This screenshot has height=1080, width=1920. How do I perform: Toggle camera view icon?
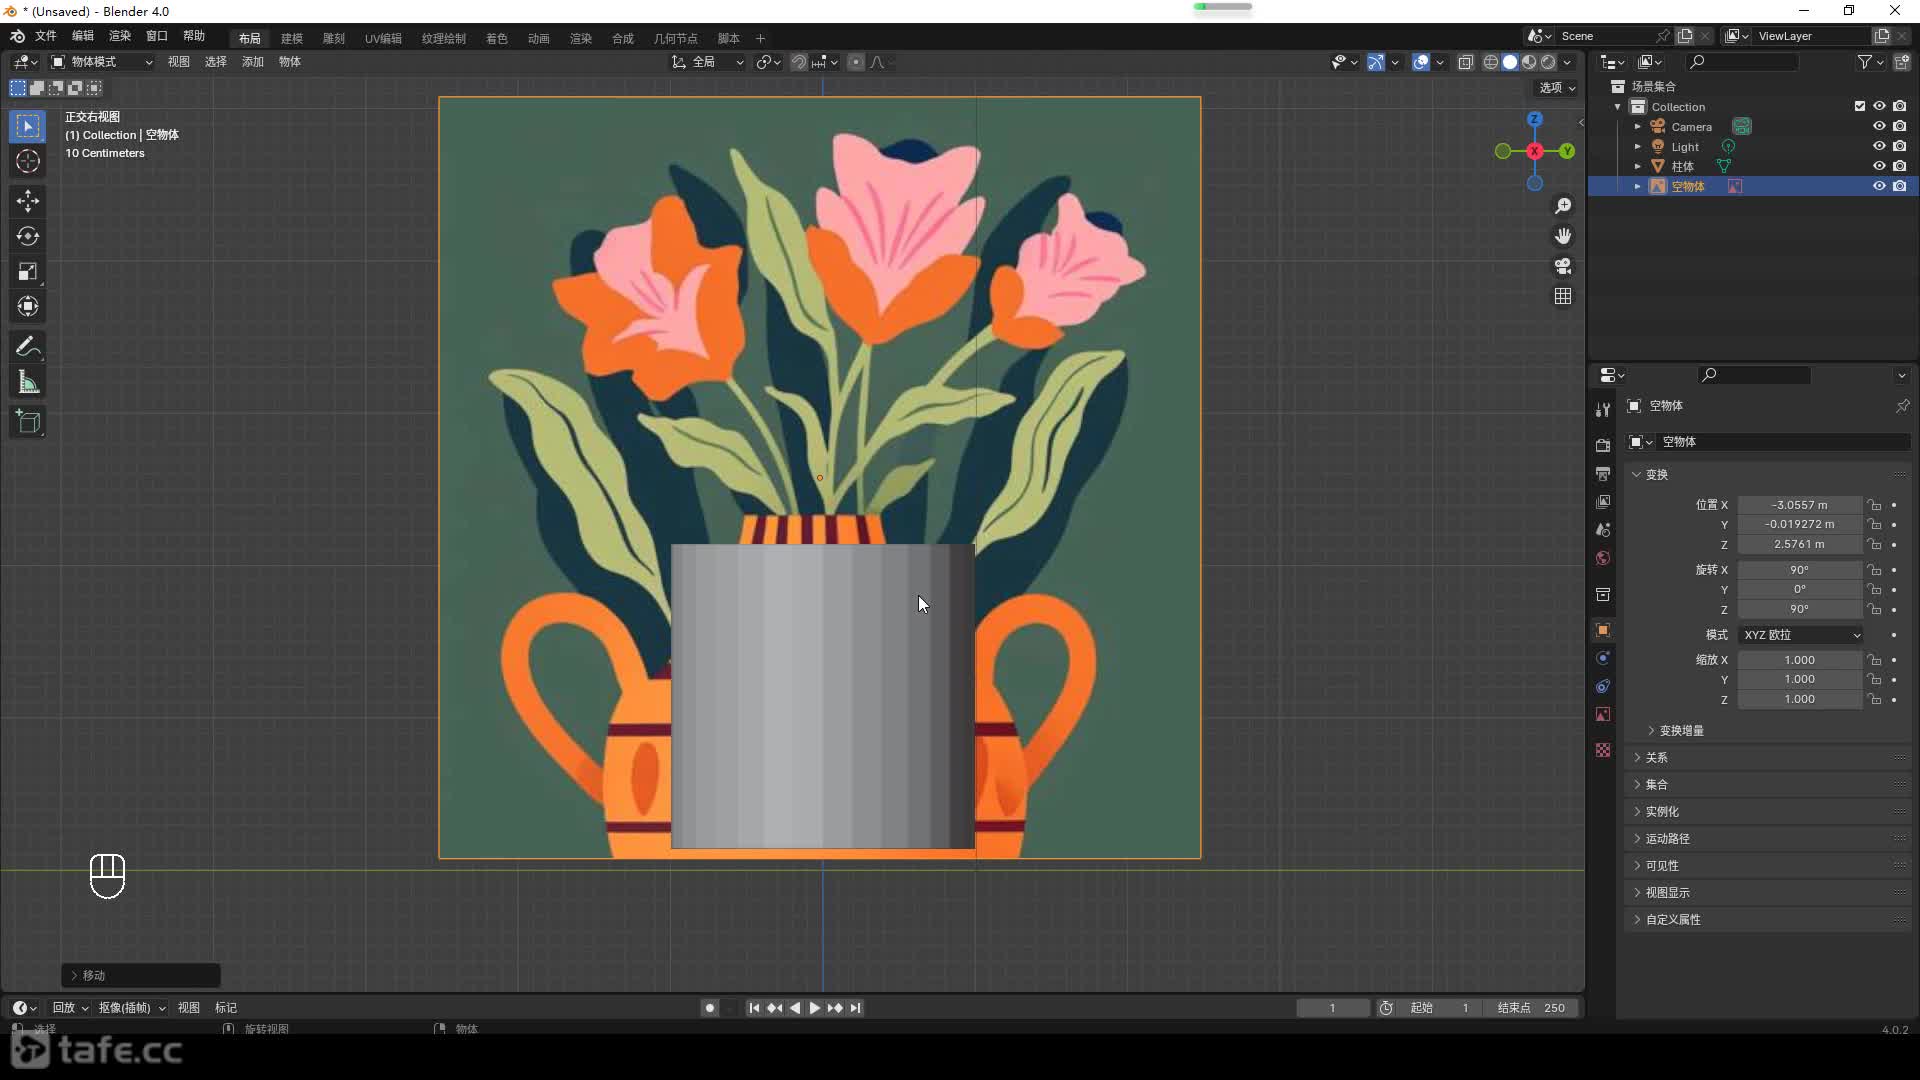tap(1563, 266)
